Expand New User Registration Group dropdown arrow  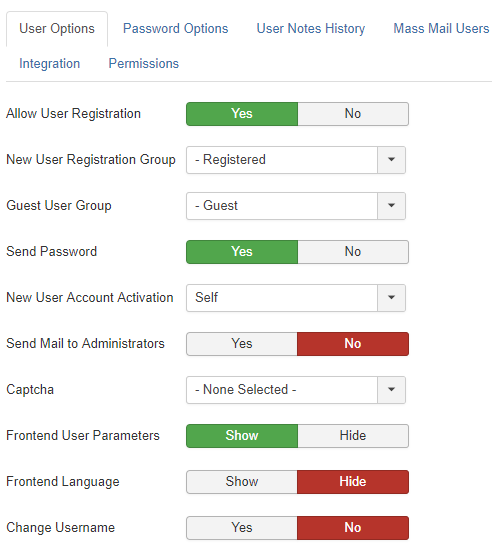[x=391, y=160]
